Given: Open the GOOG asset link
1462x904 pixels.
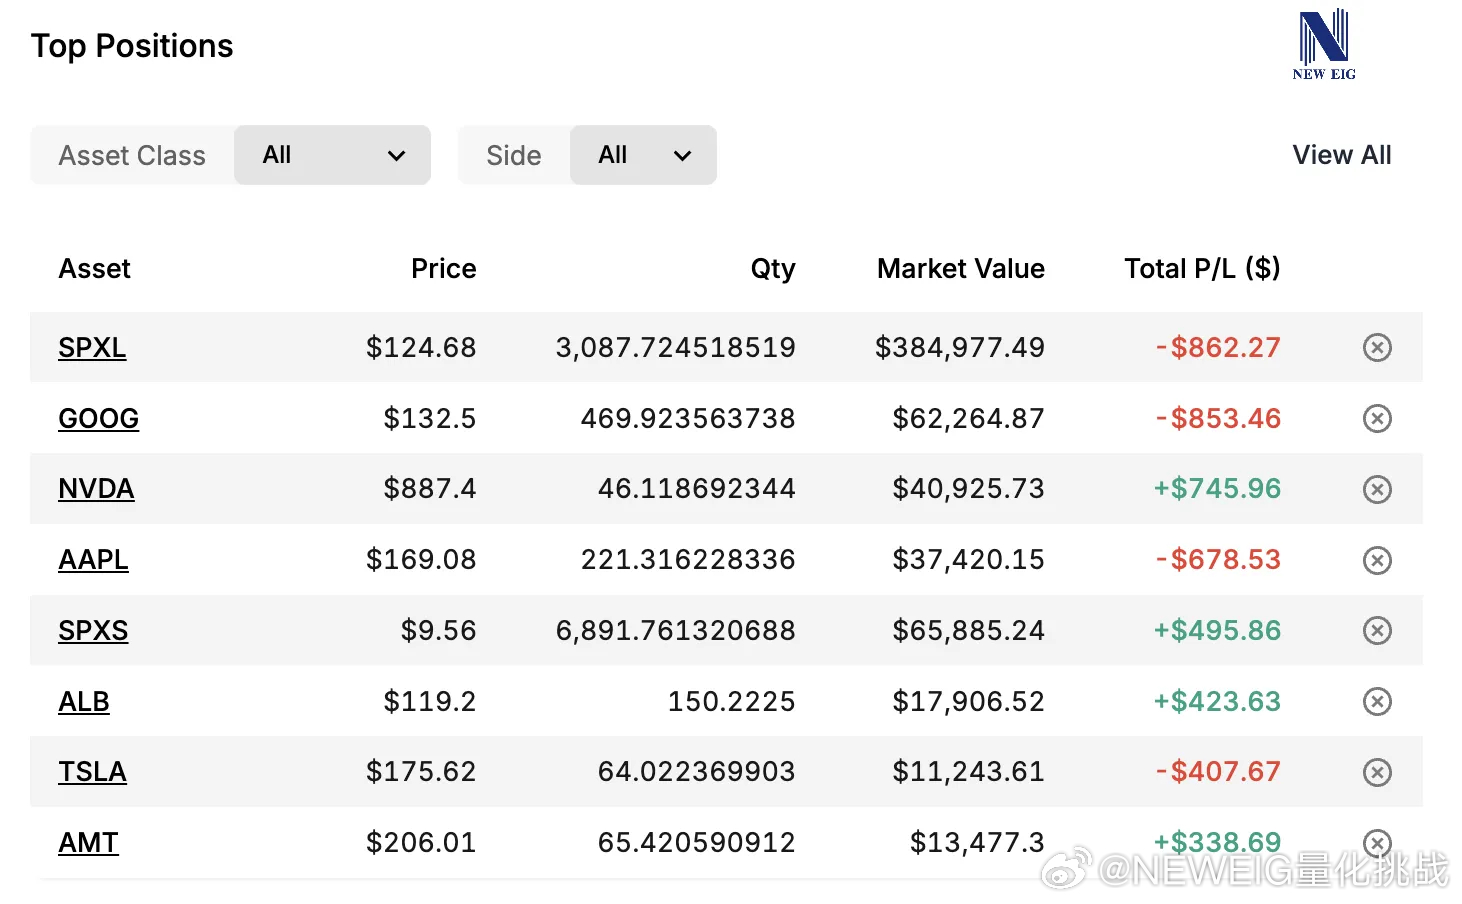Looking at the screenshot, I should pos(98,419).
